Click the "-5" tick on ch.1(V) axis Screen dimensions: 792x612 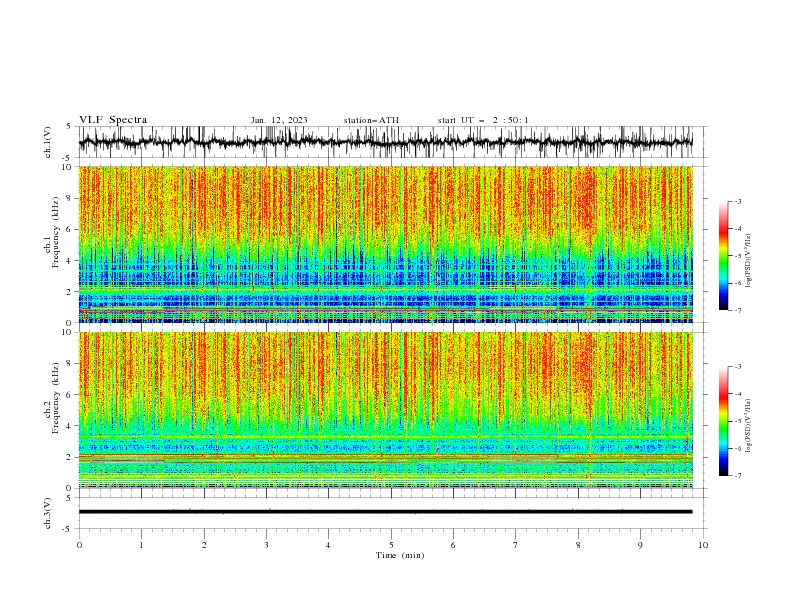[x=67, y=158]
